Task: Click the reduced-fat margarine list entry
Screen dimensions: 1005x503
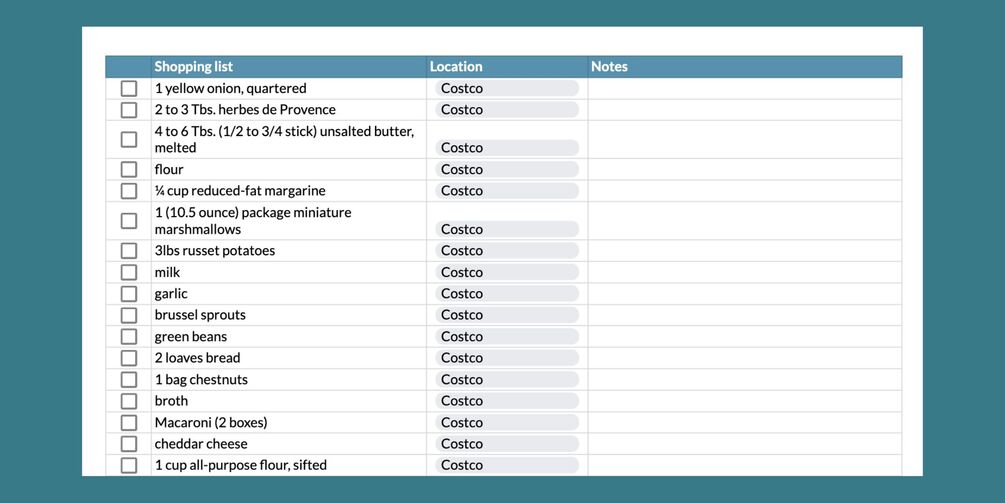Action: click(x=240, y=191)
